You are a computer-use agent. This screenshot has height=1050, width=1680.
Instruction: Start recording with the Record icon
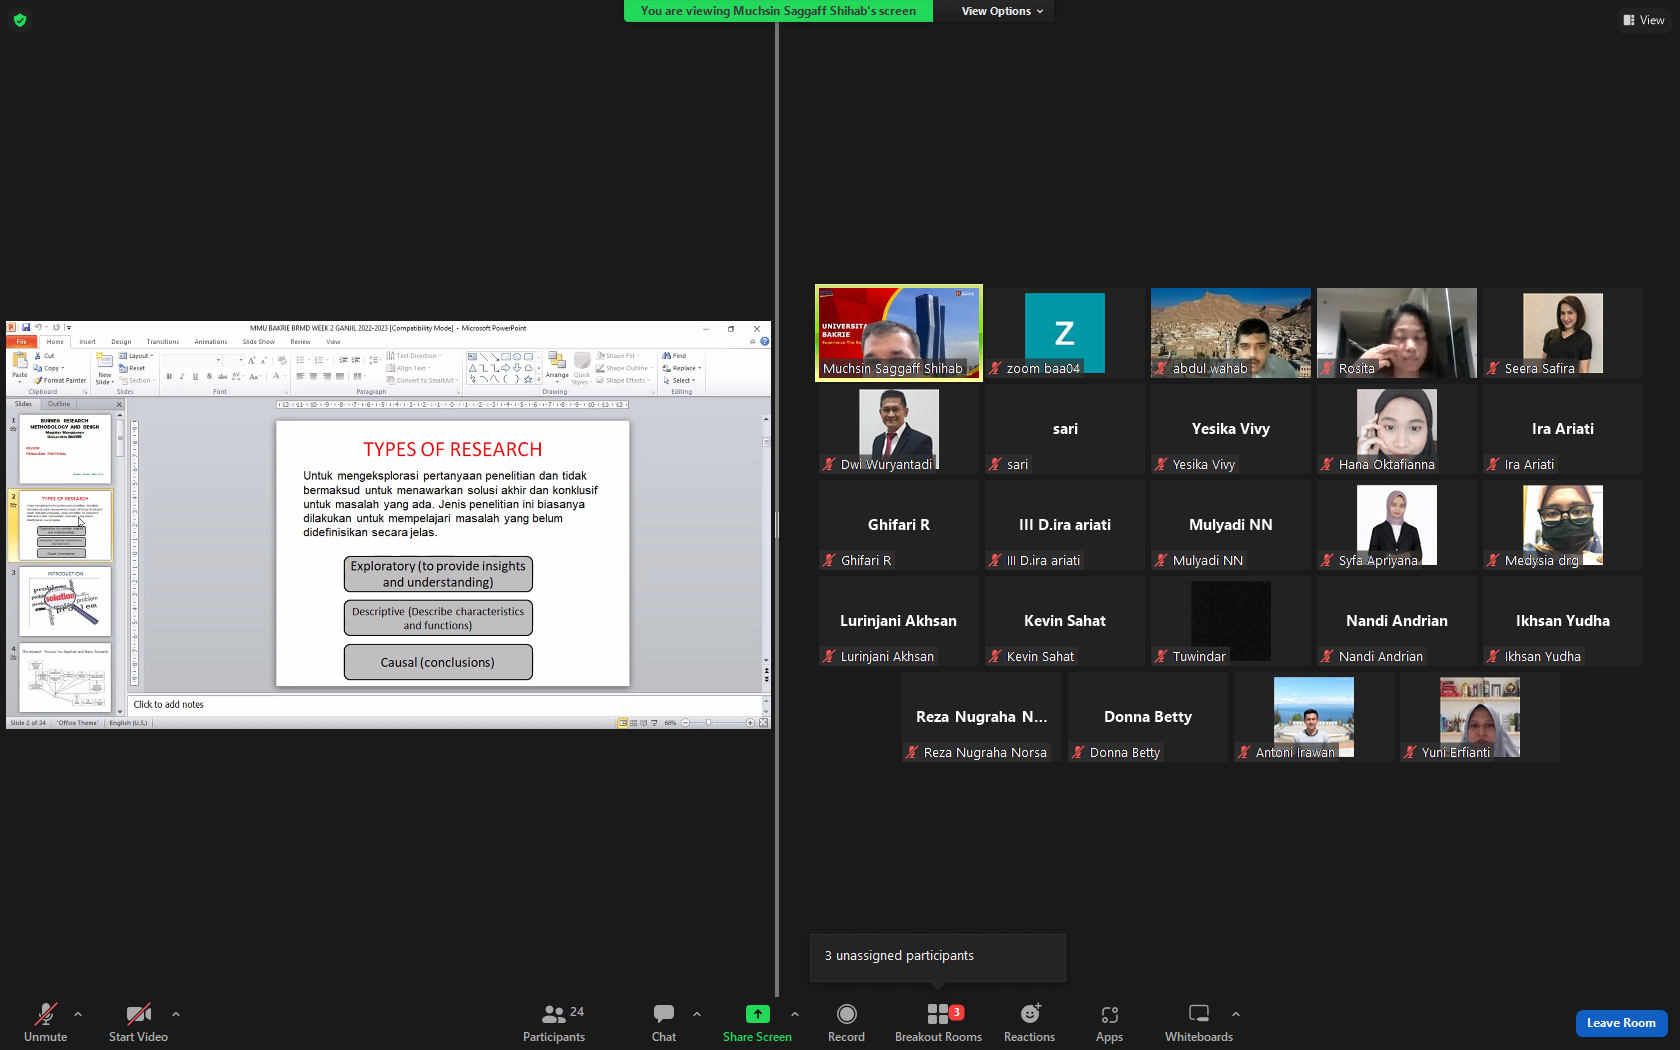click(x=846, y=1014)
